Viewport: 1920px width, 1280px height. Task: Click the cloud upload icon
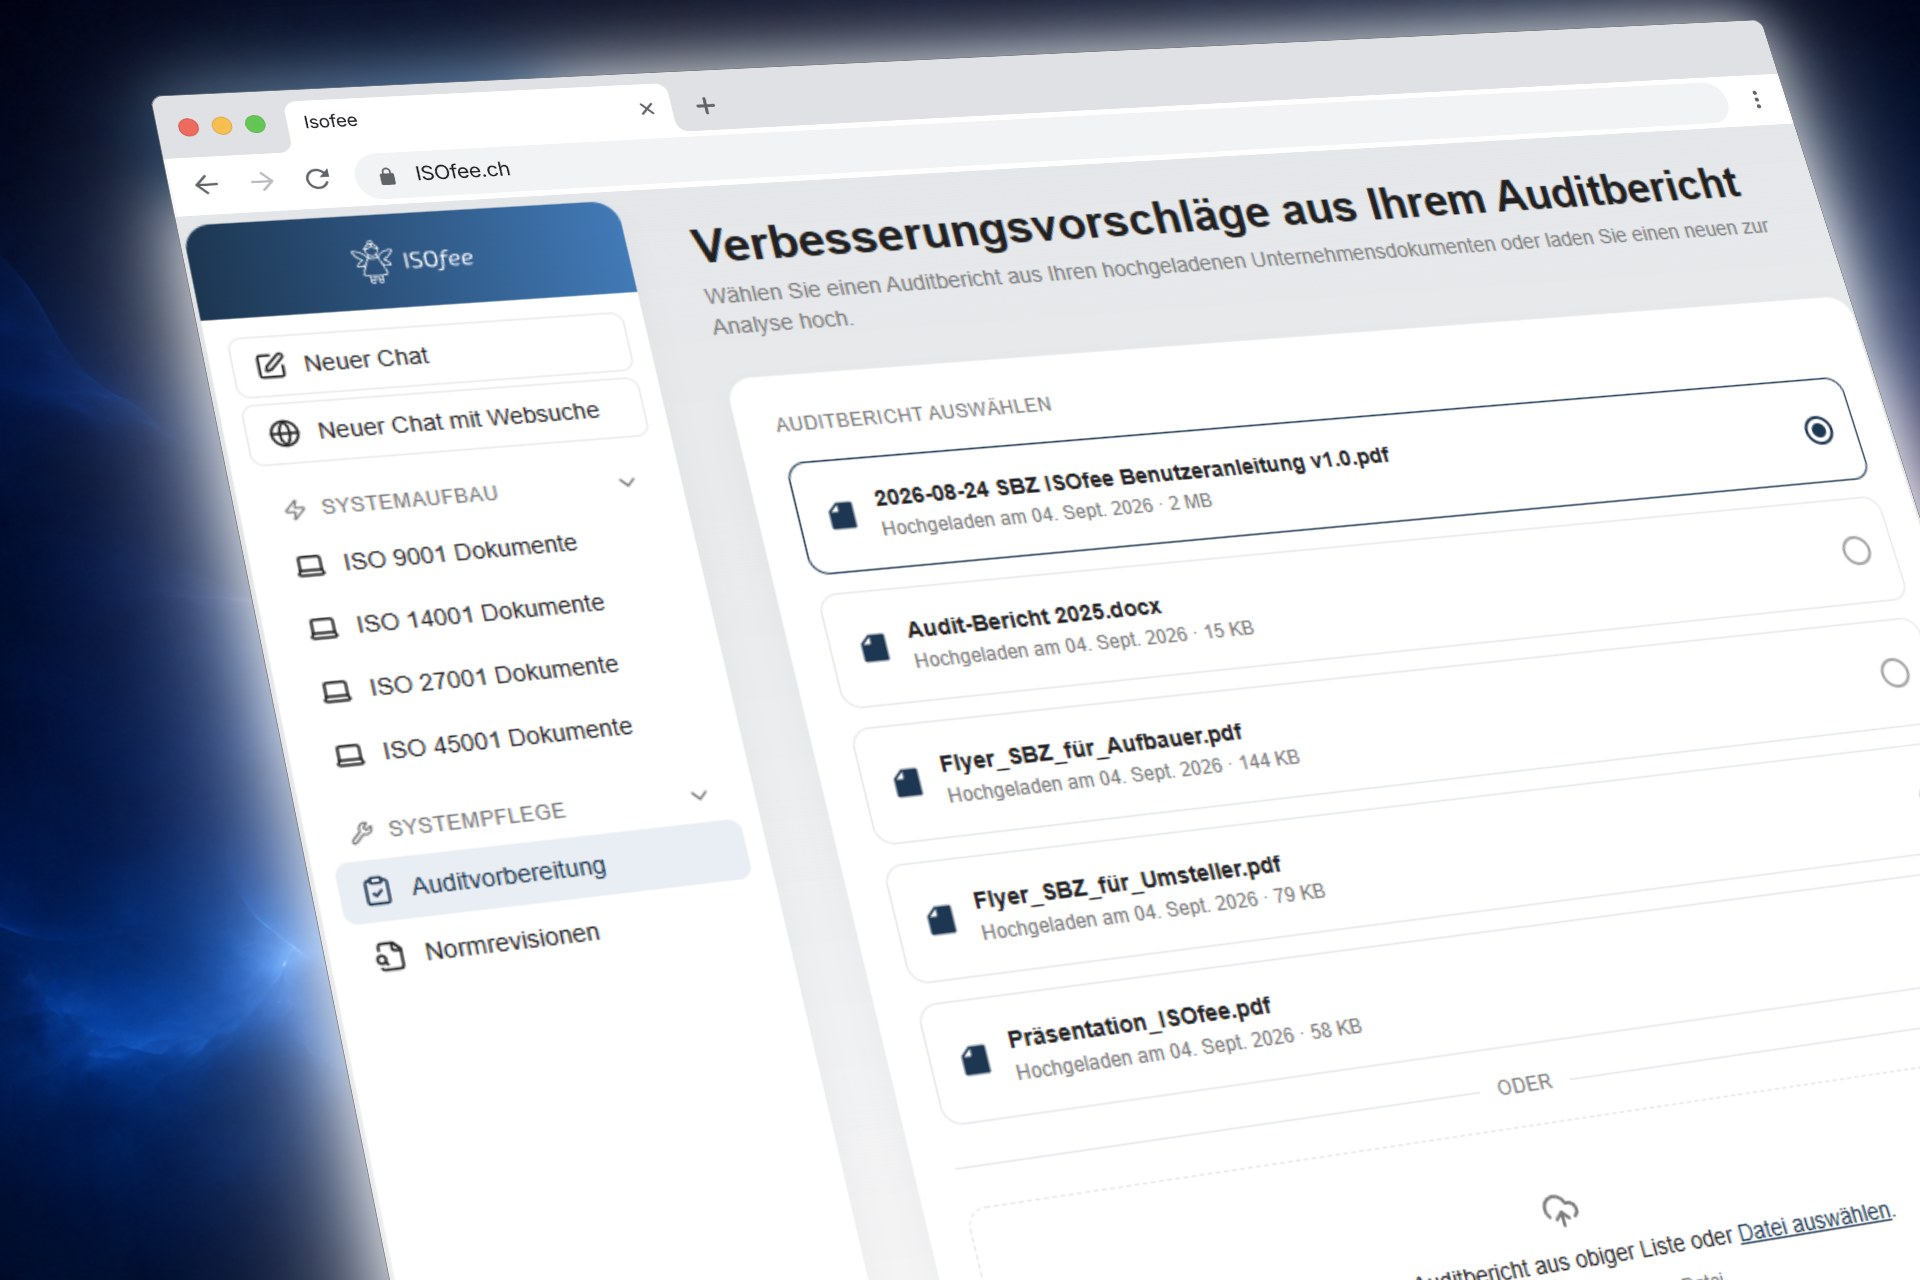[x=1560, y=1210]
